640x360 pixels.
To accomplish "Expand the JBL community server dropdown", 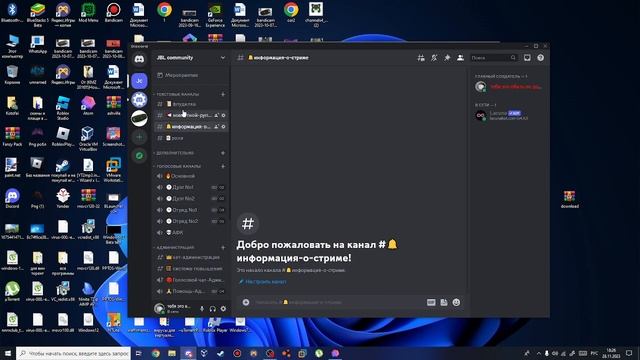I will point(223,58).
